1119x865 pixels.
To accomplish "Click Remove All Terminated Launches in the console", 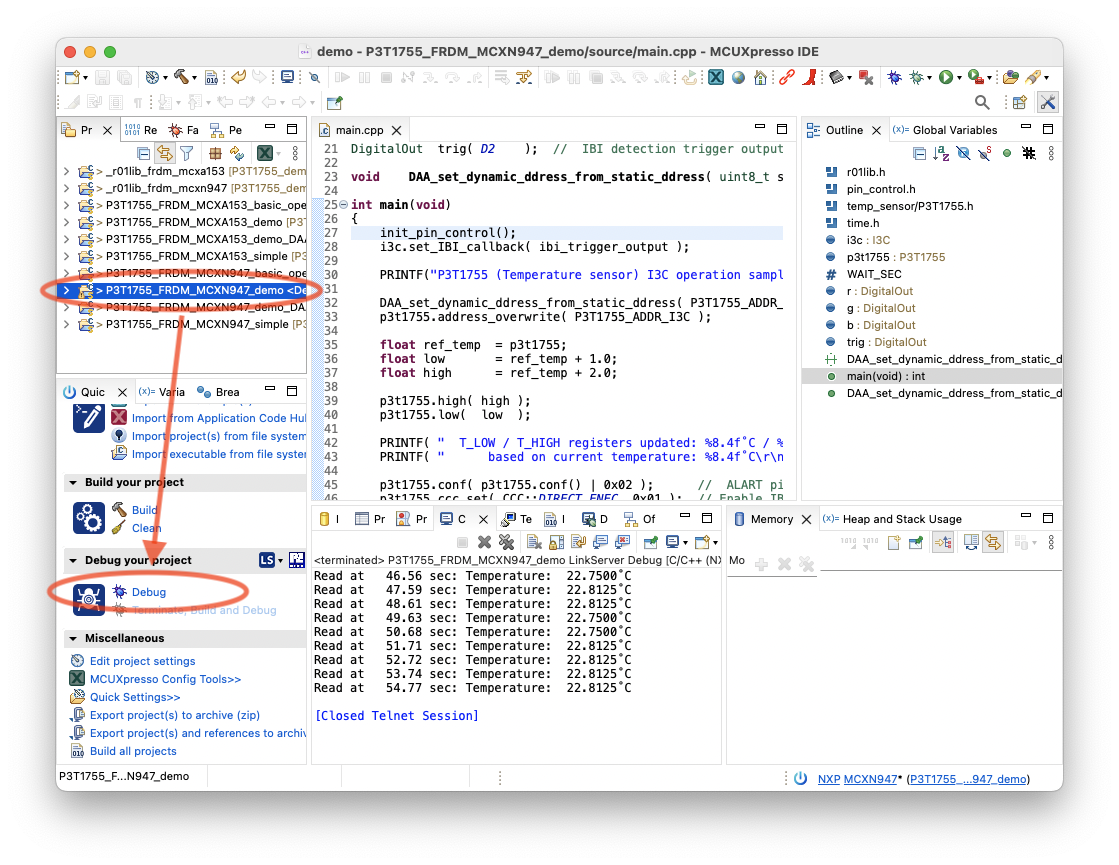I will 506,542.
